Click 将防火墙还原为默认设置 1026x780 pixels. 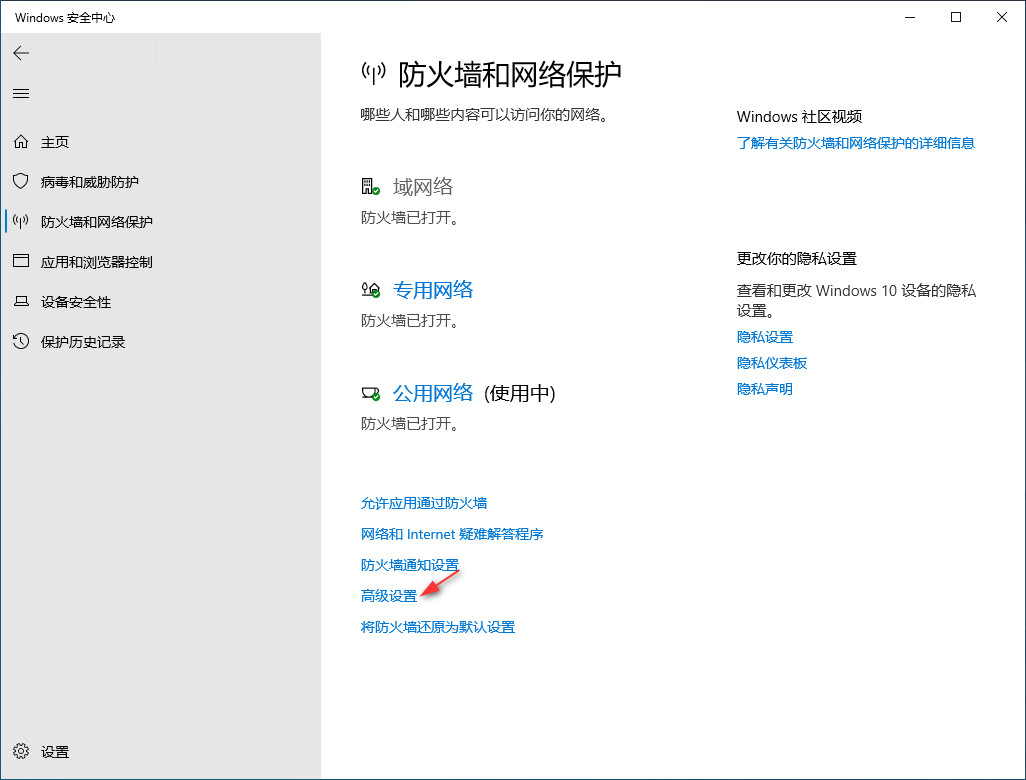point(438,627)
